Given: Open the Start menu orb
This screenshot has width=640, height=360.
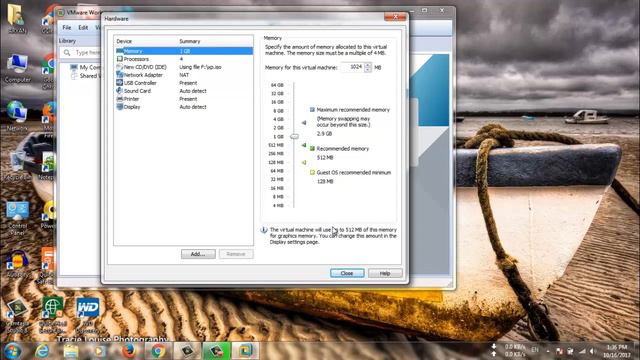Looking at the screenshot, I should [x=13, y=351].
